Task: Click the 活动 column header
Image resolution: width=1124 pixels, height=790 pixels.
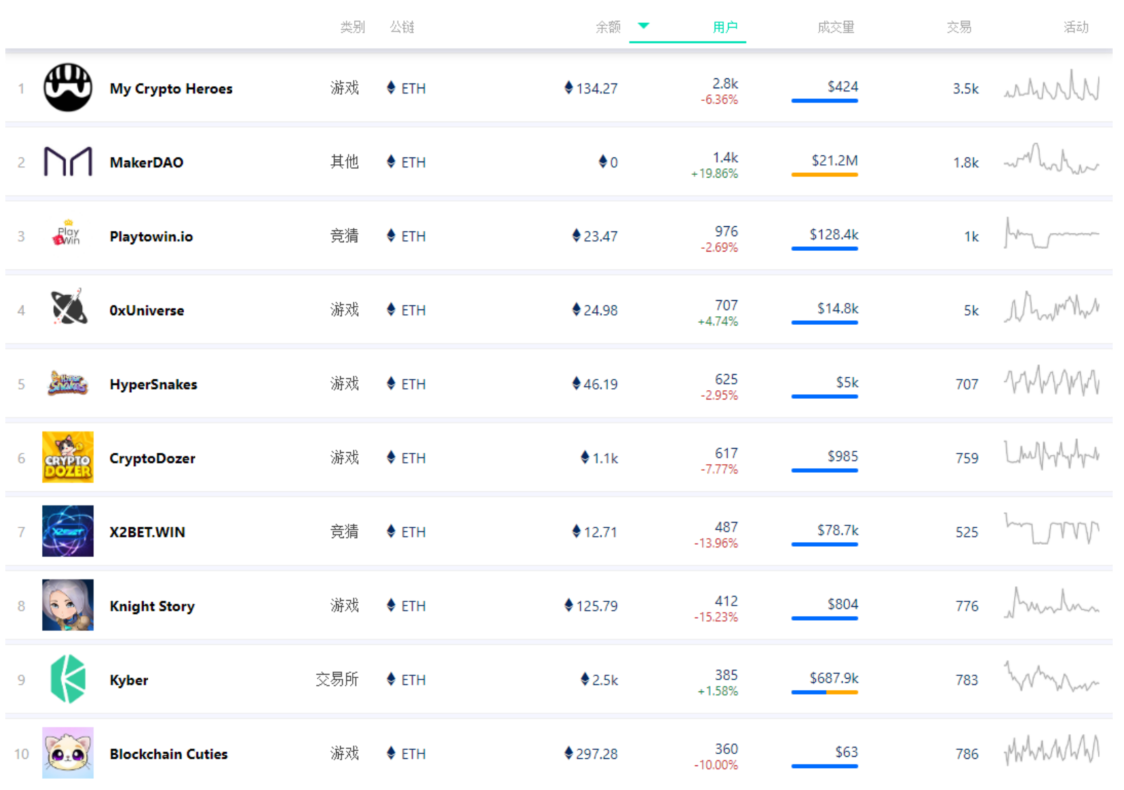Action: click(1076, 27)
